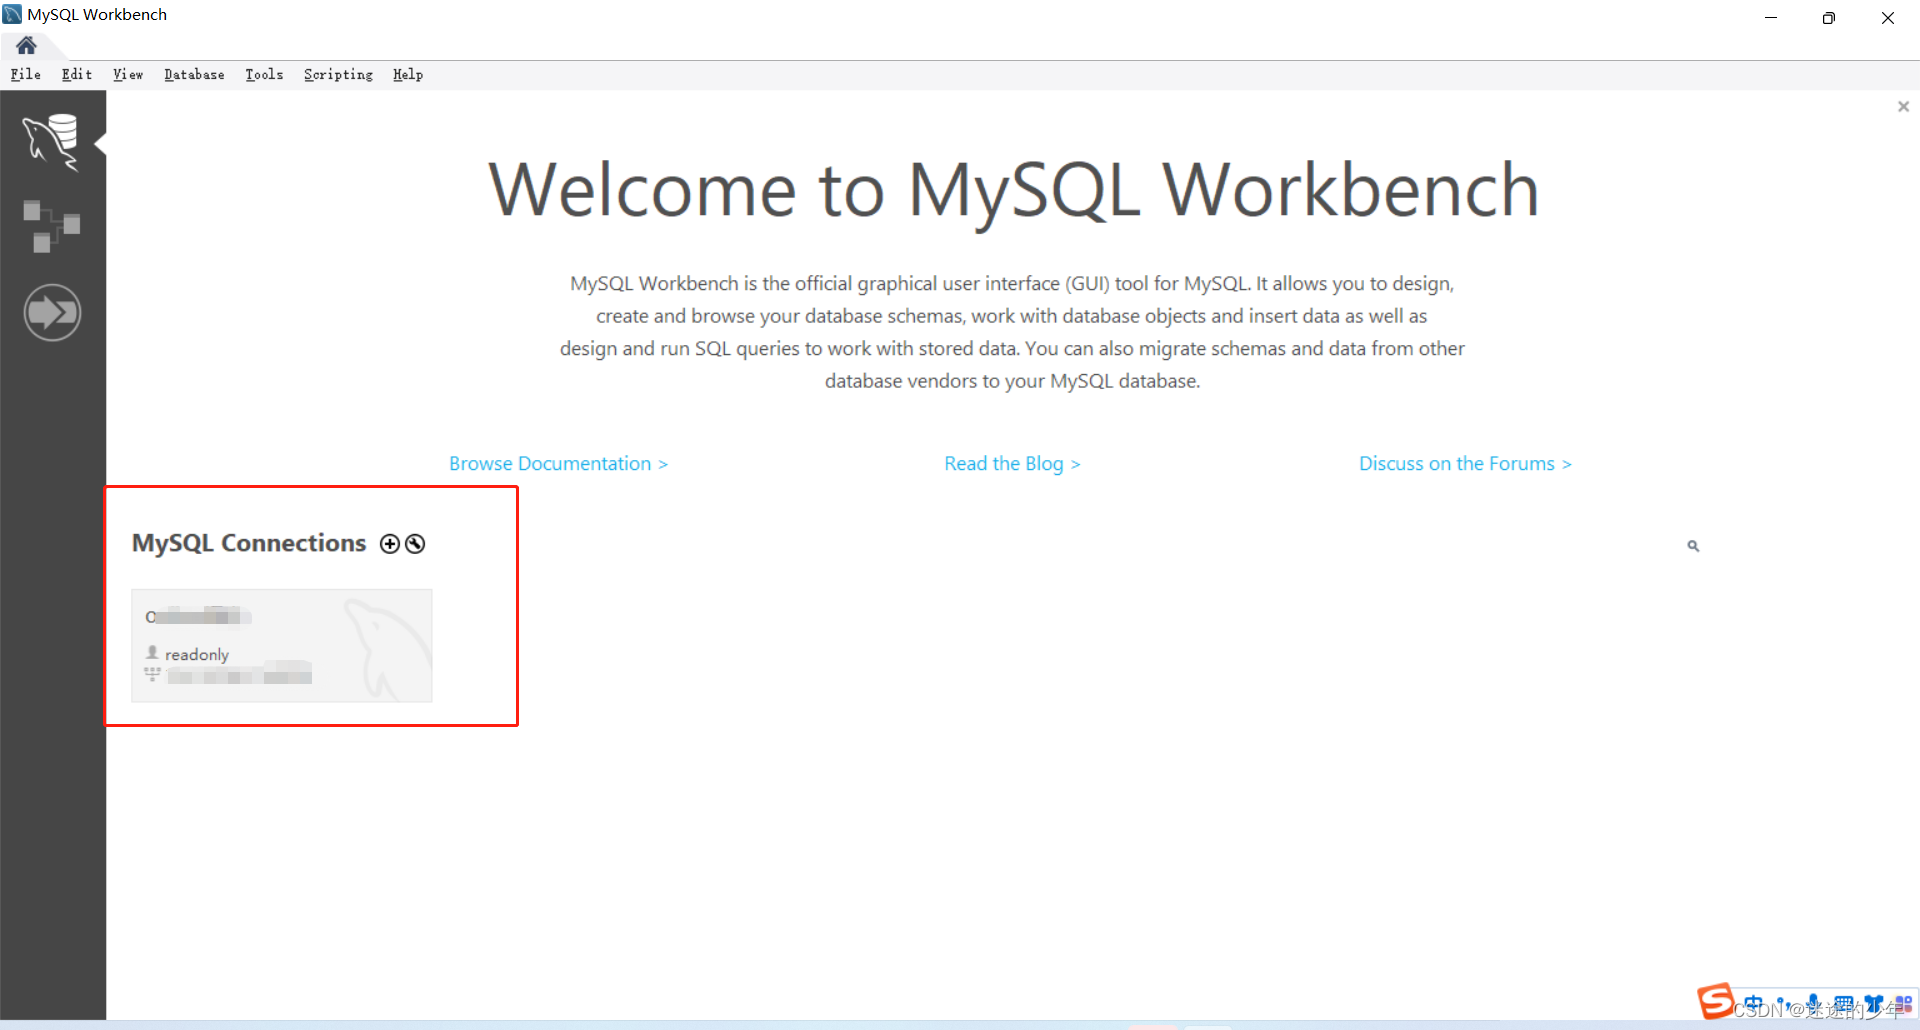The height and width of the screenshot is (1030, 1920).
Task: Minimize the MySQL Workbench window
Action: 1771,17
